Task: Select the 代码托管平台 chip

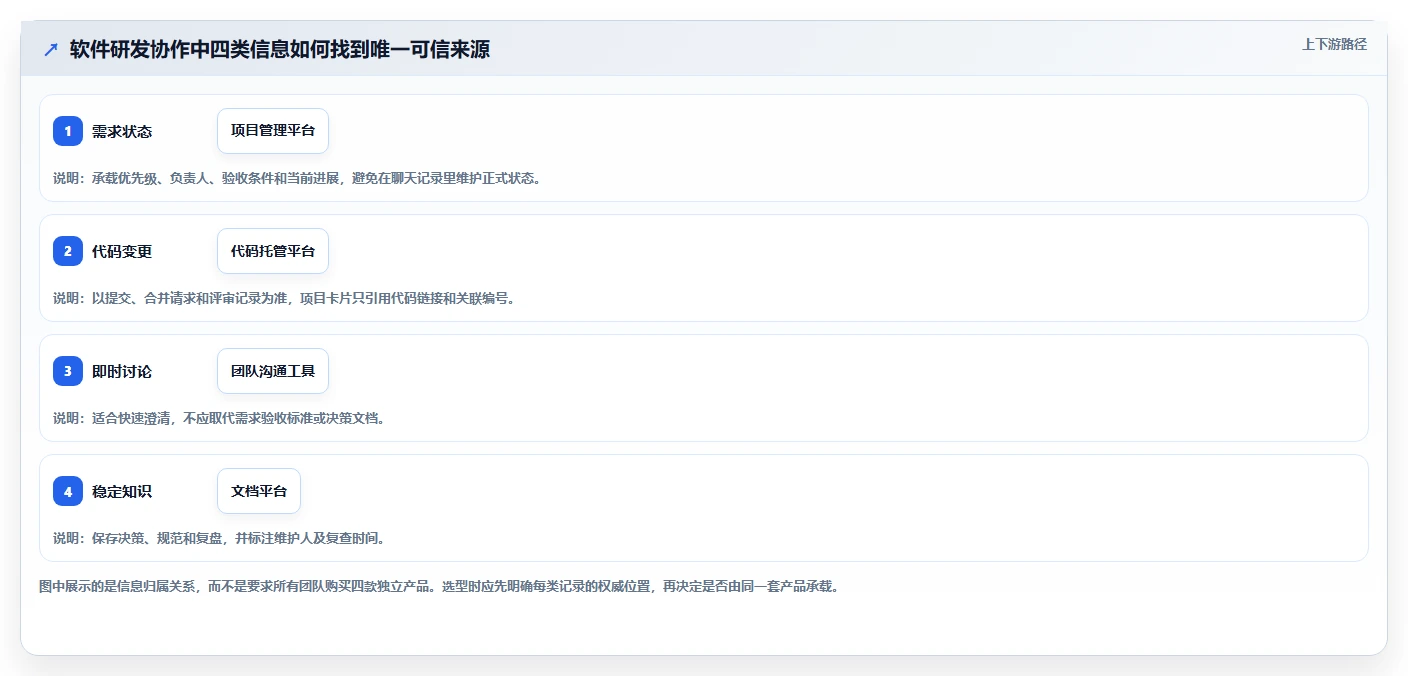Action: click(273, 251)
